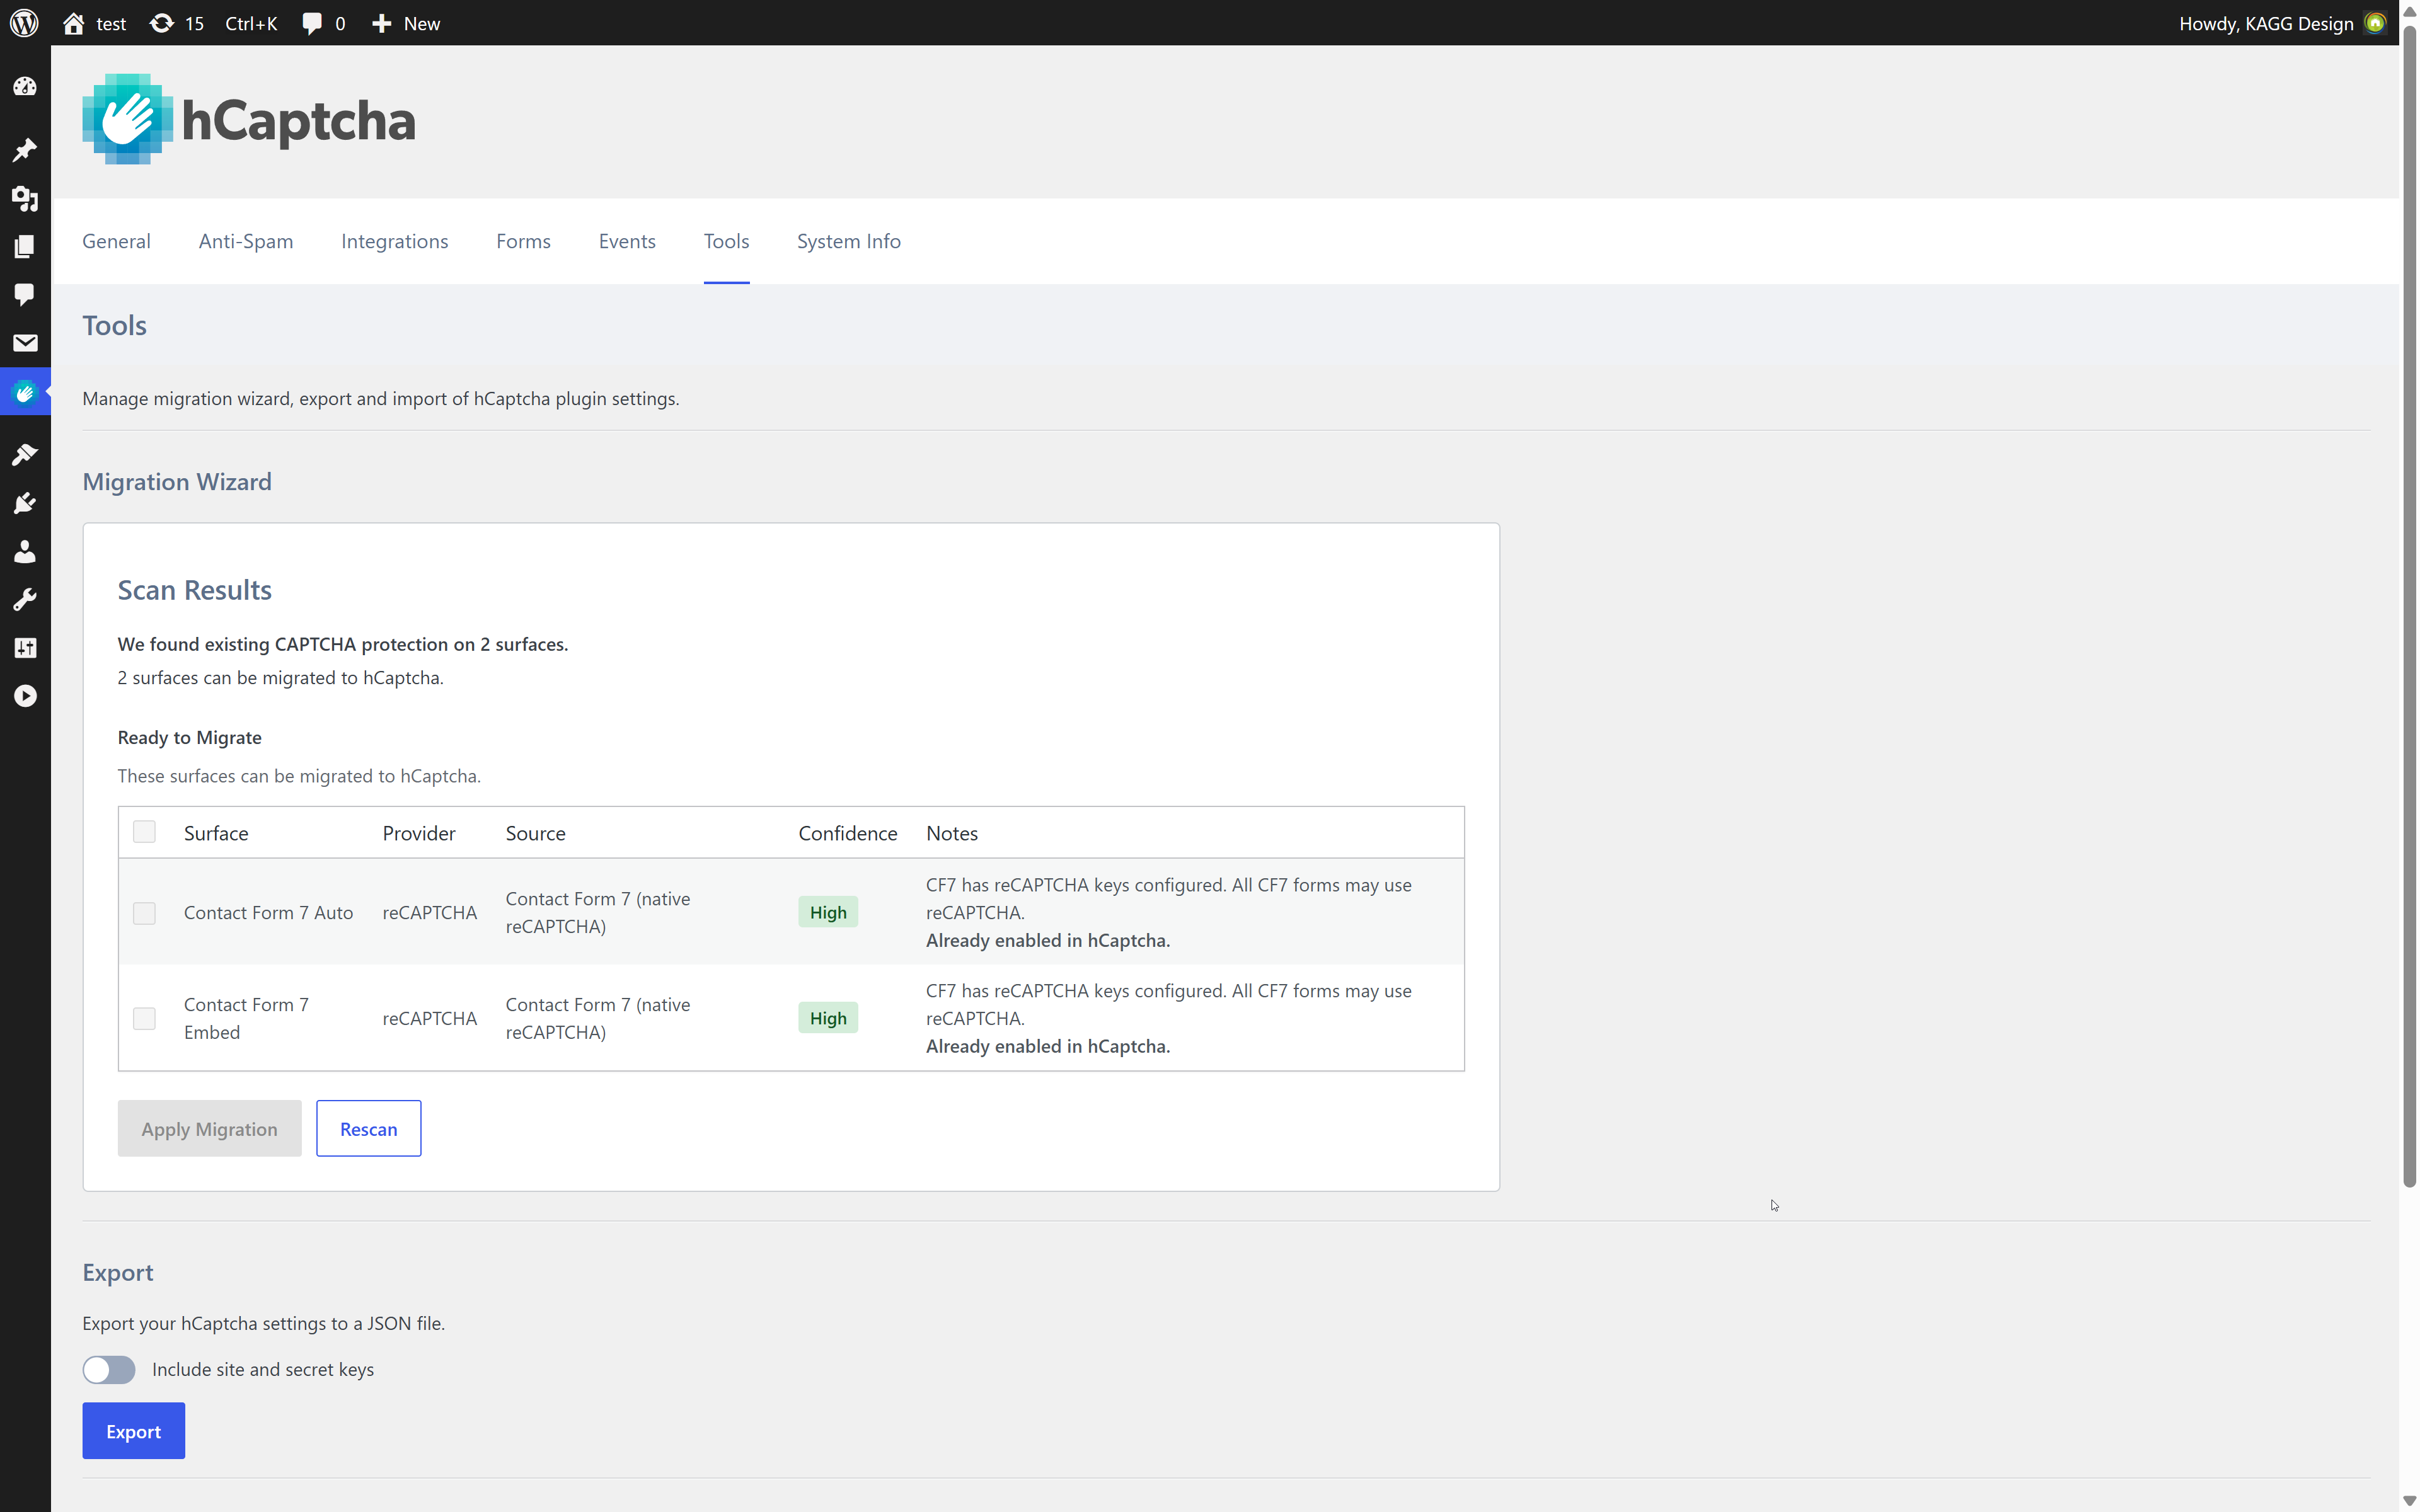
Task: Open the Appearance paintbrush icon
Action: pos(25,454)
